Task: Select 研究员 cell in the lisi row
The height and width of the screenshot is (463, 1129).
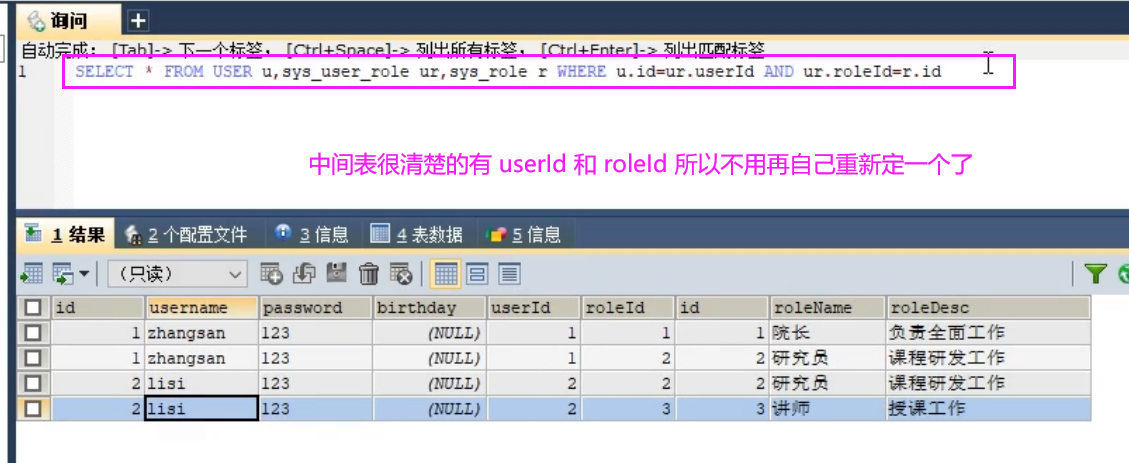Action: tap(827, 384)
